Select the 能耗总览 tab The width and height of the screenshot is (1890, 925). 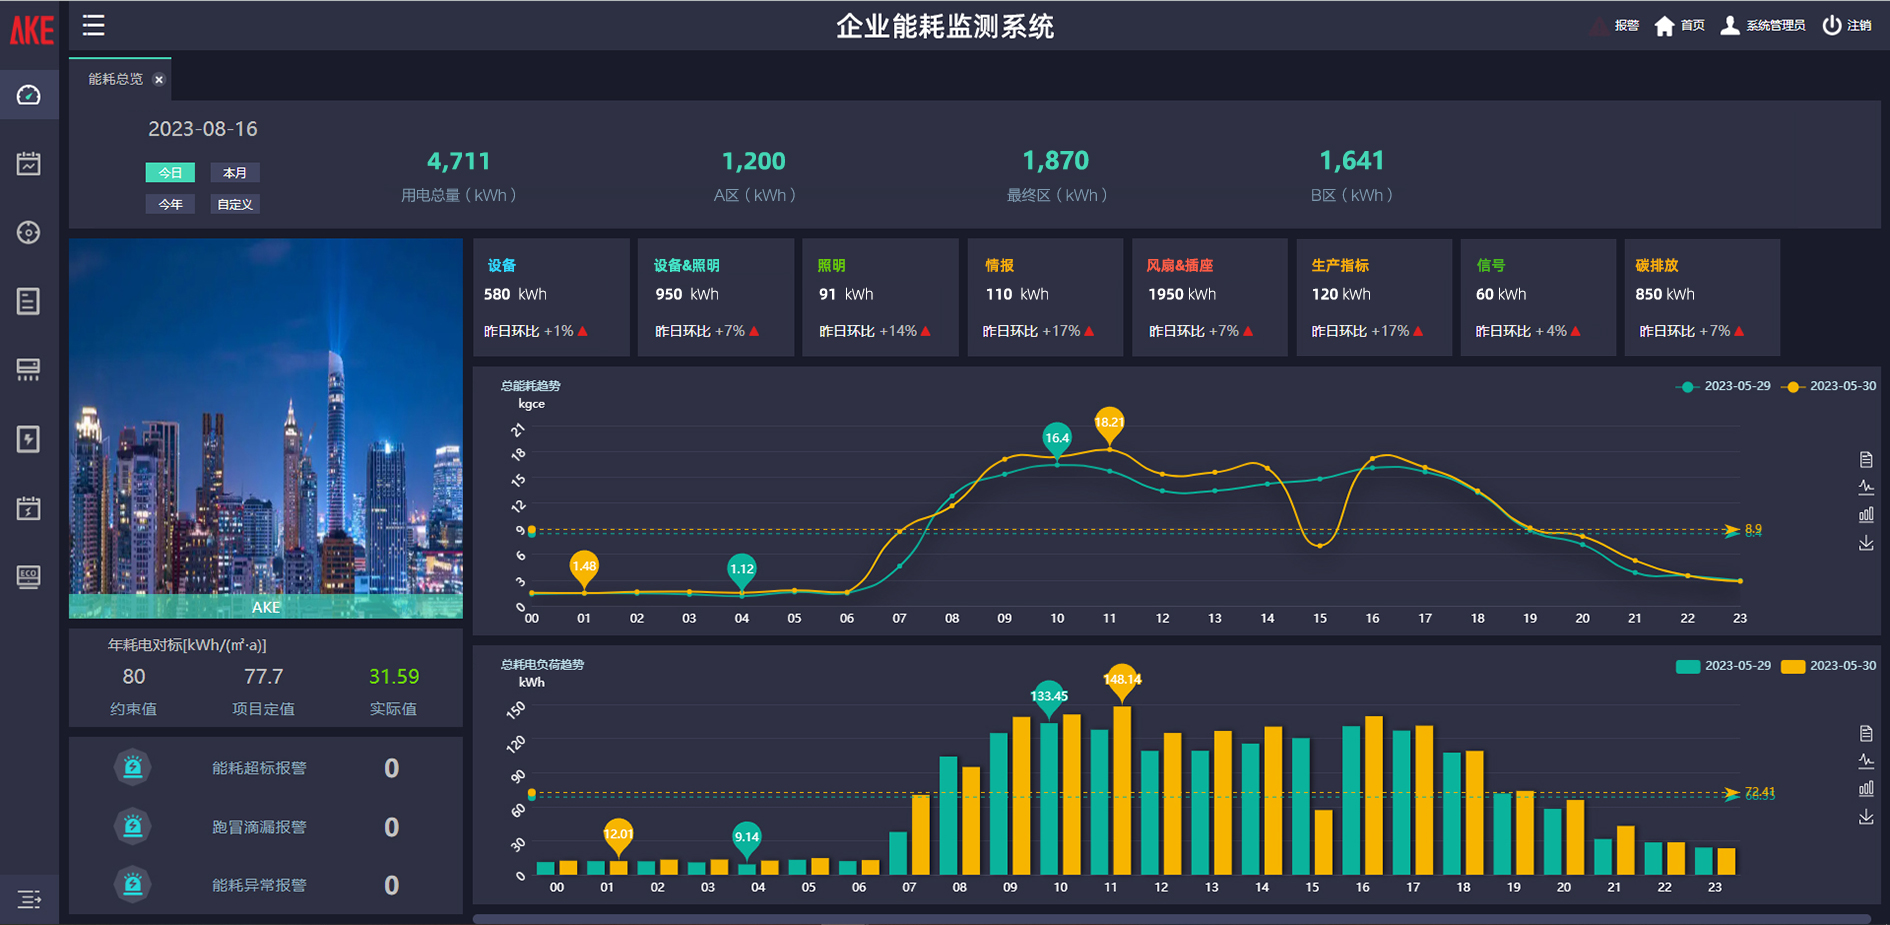[x=115, y=79]
